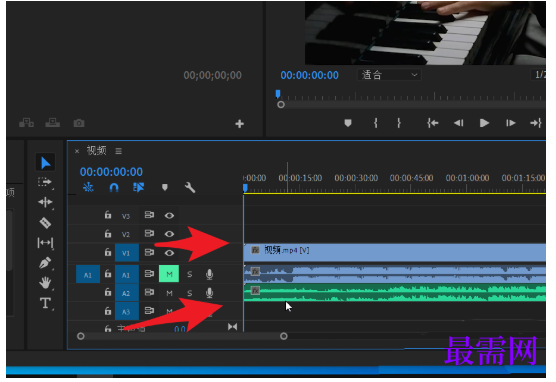This screenshot has width=556, height=382.
Task: Toggle lock on track A3
Action: pos(108,311)
